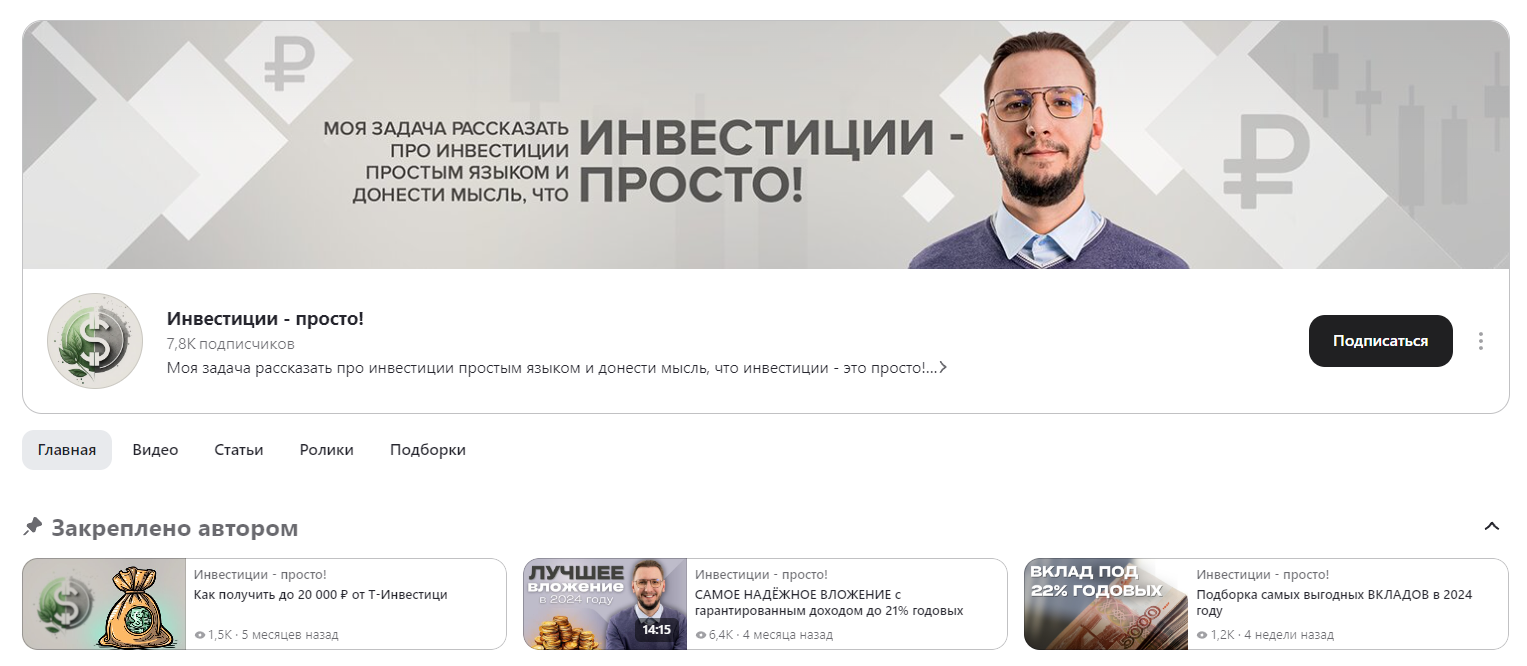Select the Главная tab
The height and width of the screenshot is (666, 1527).
(x=67, y=450)
